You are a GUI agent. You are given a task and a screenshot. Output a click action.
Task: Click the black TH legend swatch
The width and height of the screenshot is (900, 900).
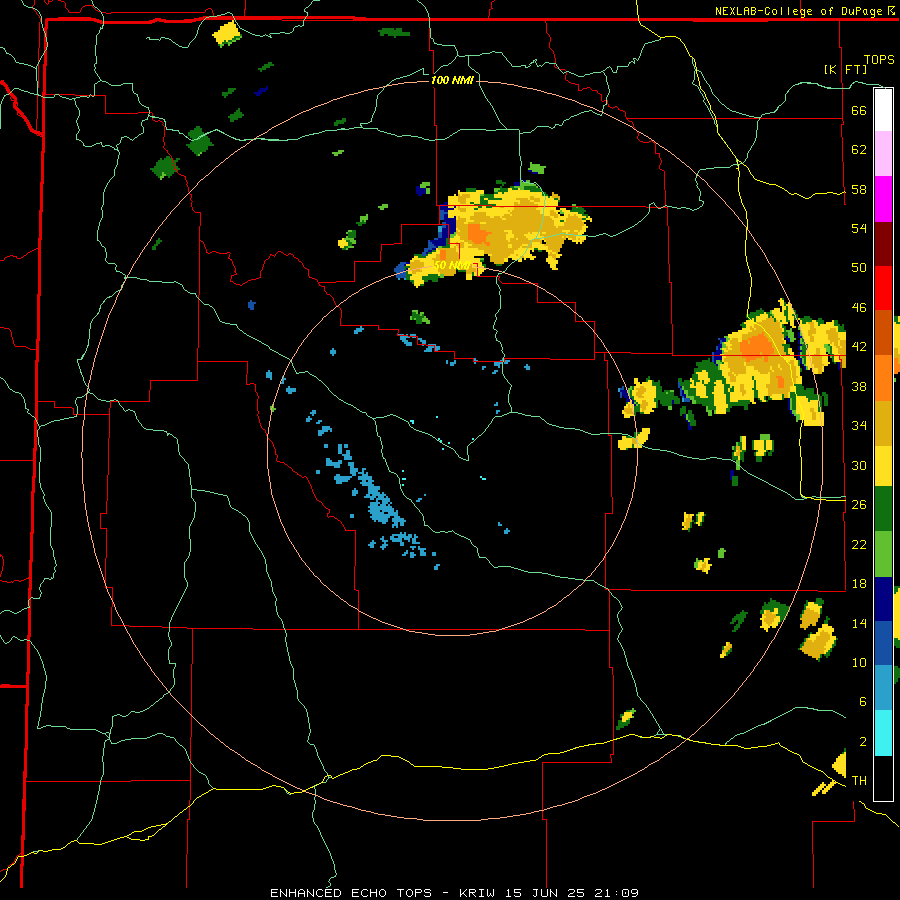[883, 778]
